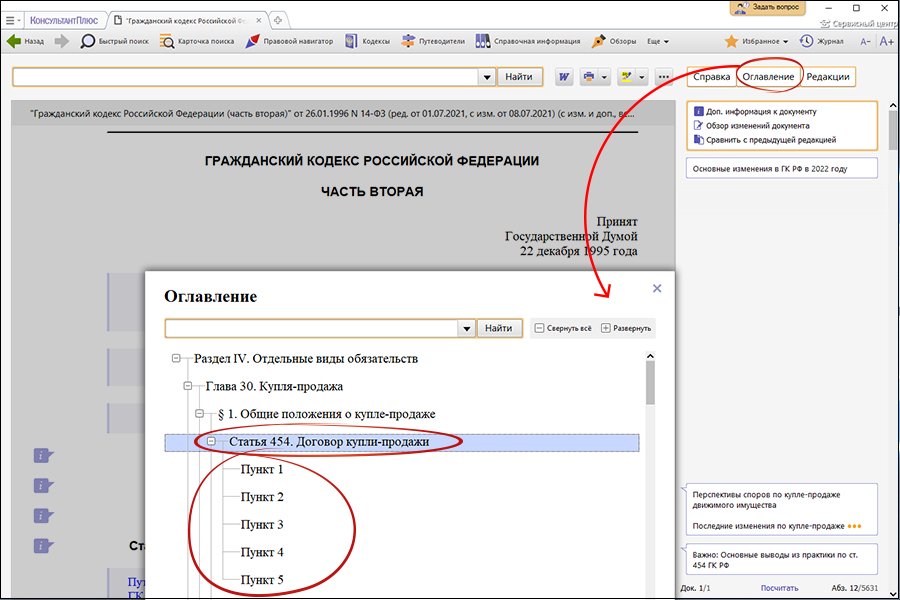Click Найти in the Оглавление window
Screen dimensions: 900x600
tap(499, 328)
